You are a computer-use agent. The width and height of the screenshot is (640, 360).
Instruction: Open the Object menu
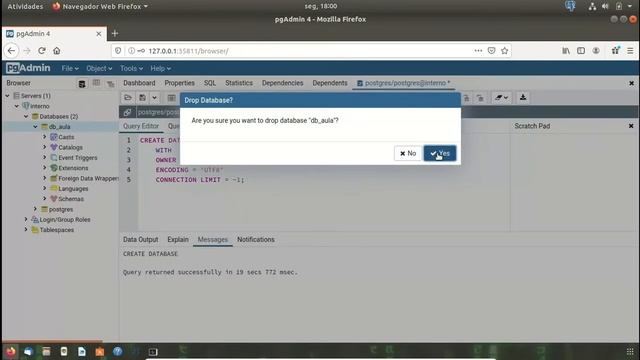(x=99, y=69)
